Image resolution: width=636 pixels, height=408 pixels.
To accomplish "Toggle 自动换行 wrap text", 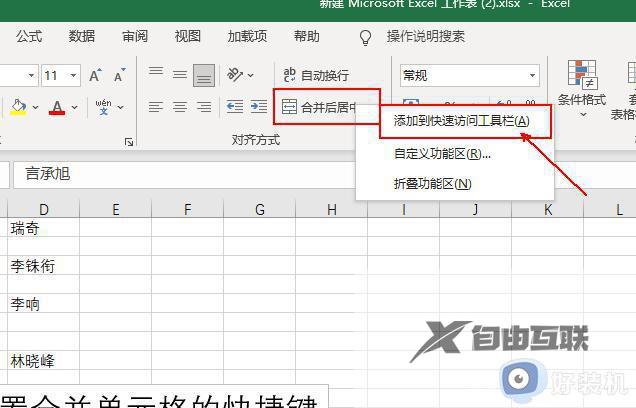I will coord(316,75).
